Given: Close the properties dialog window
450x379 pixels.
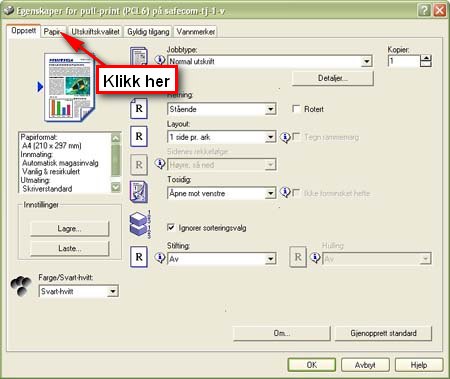Looking at the screenshot, I should [440, 10].
